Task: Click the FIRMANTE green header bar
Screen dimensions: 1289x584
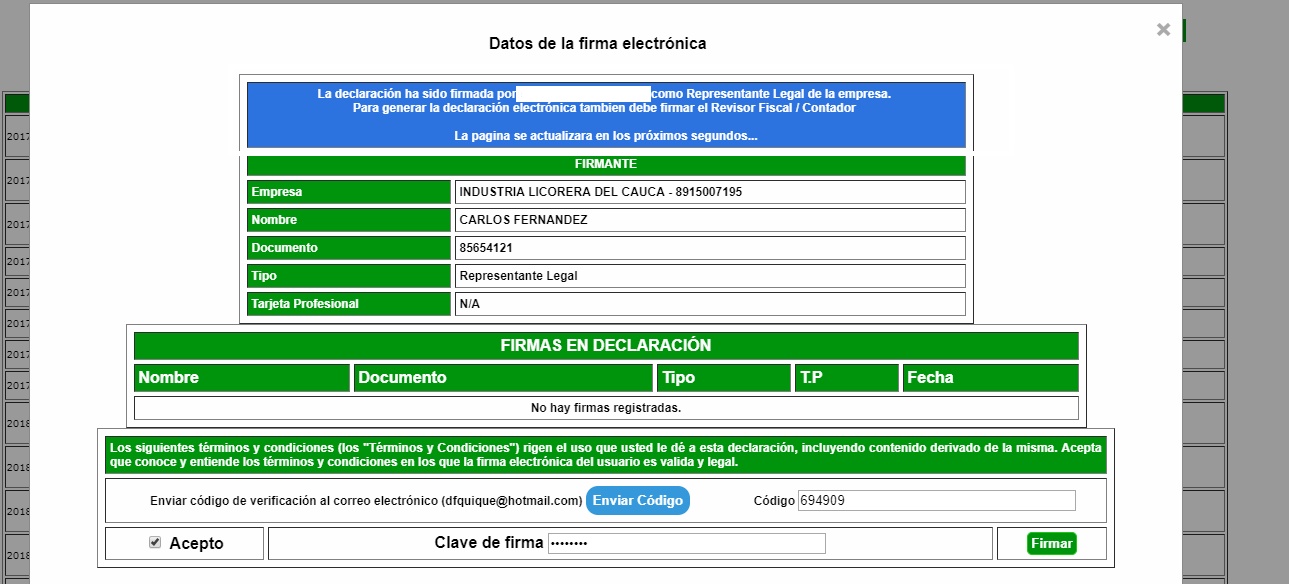Action: [x=606, y=165]
